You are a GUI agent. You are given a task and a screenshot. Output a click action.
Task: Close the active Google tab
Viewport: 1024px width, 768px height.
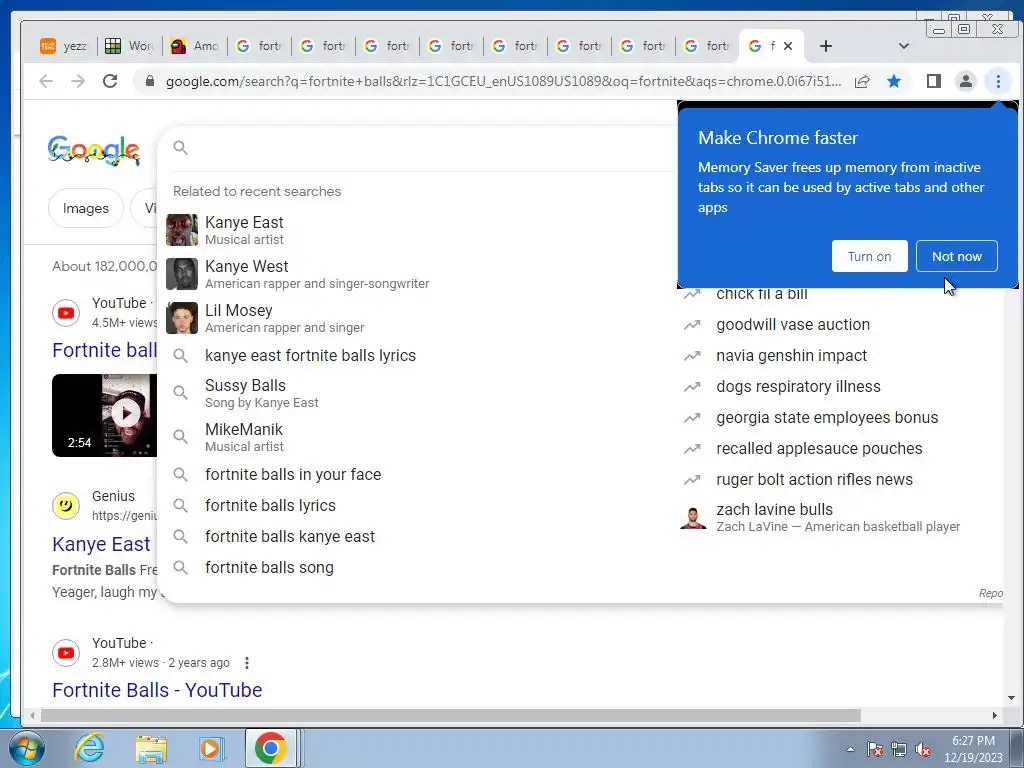coord(788,46)
